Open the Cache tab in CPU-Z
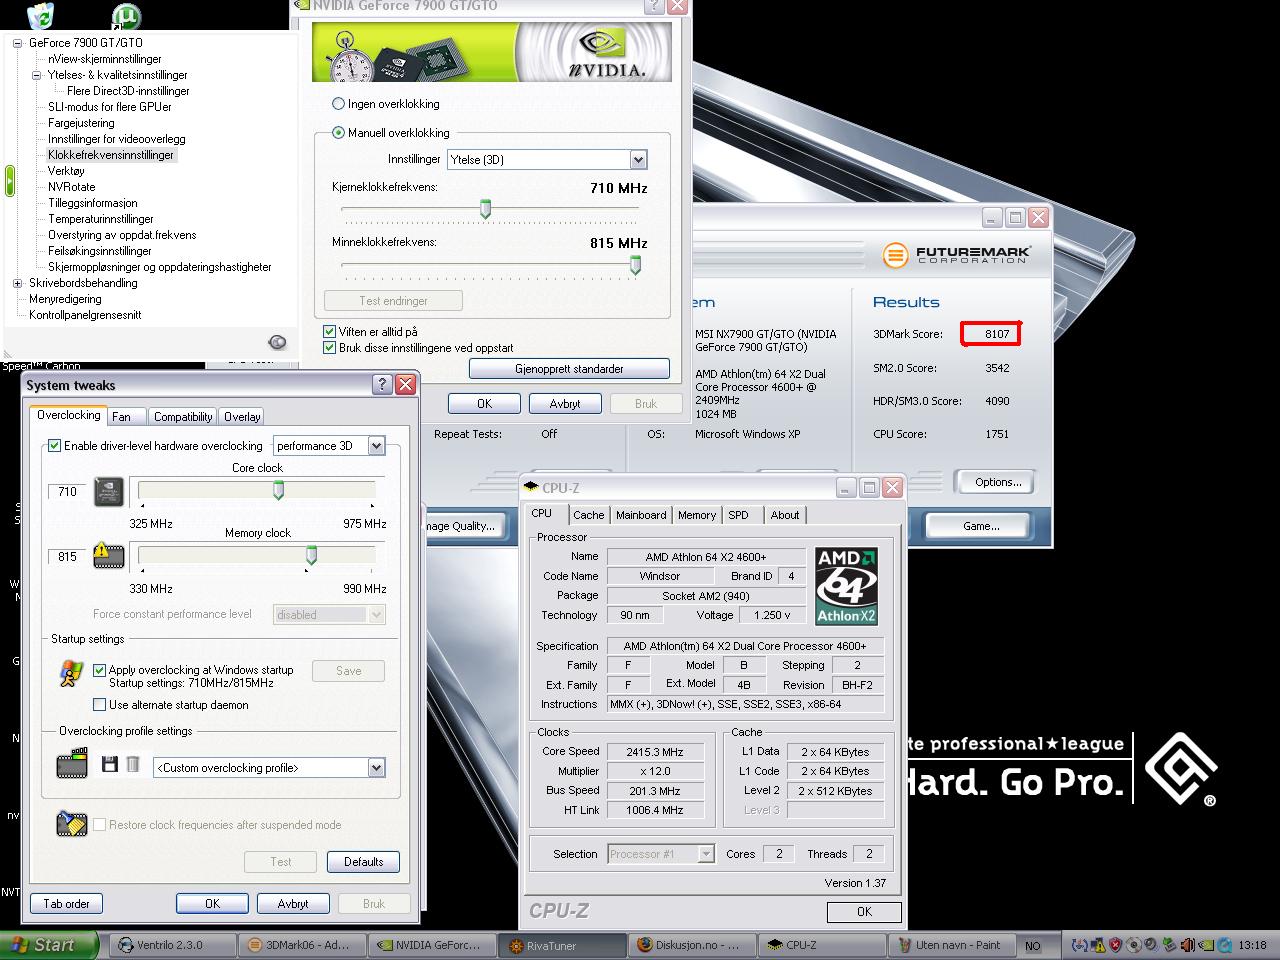1280x960 pixels. (588, 515)
